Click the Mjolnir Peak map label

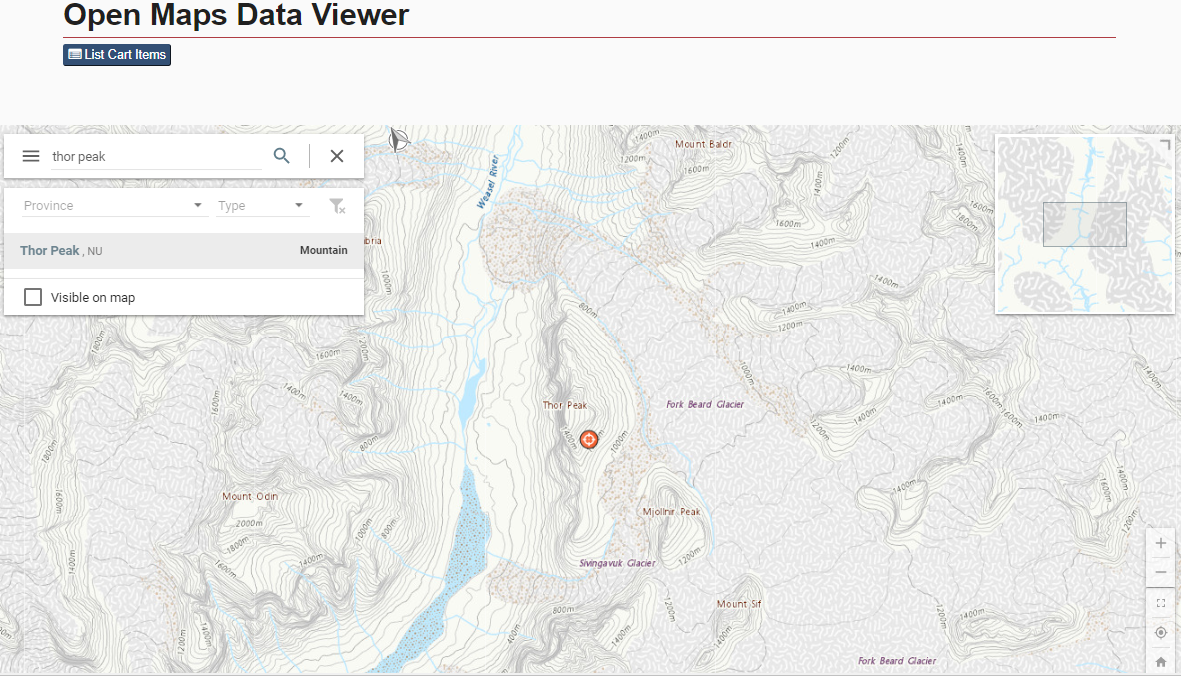coord(671,511)
